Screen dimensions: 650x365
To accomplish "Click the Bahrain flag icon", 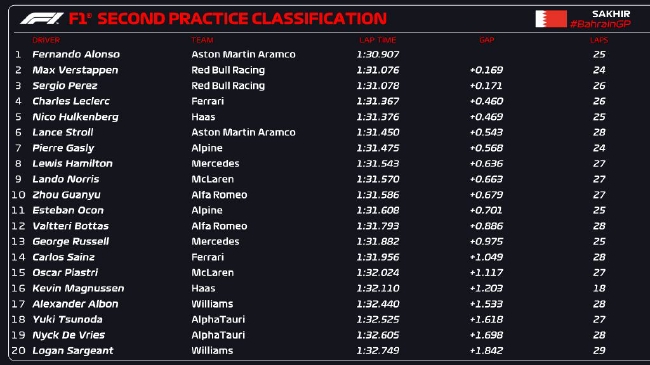I will tap(551, 19).
